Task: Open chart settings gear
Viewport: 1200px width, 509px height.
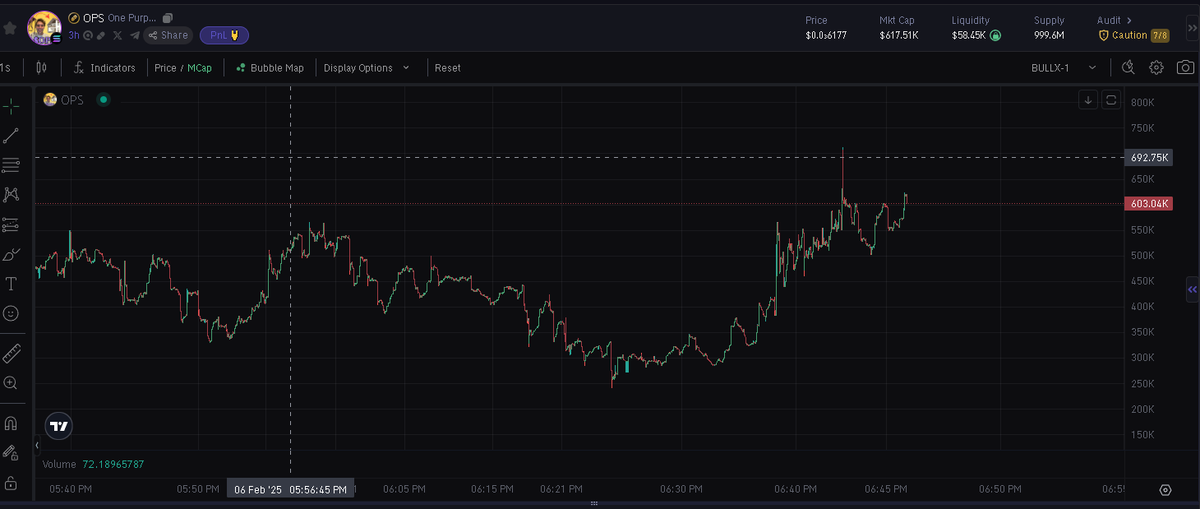Action: coord(1156,68)
